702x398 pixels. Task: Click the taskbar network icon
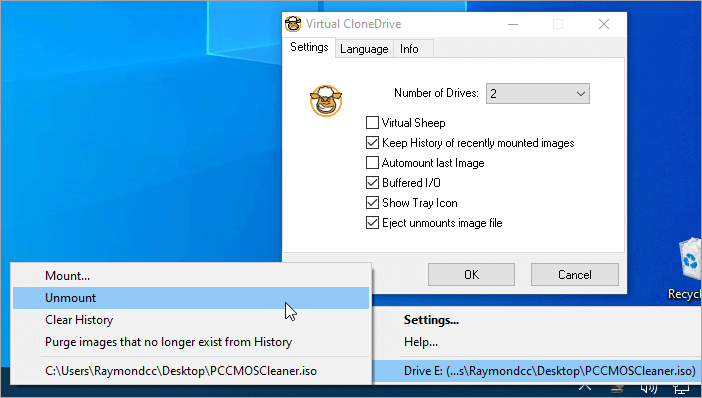pos(681,389)
